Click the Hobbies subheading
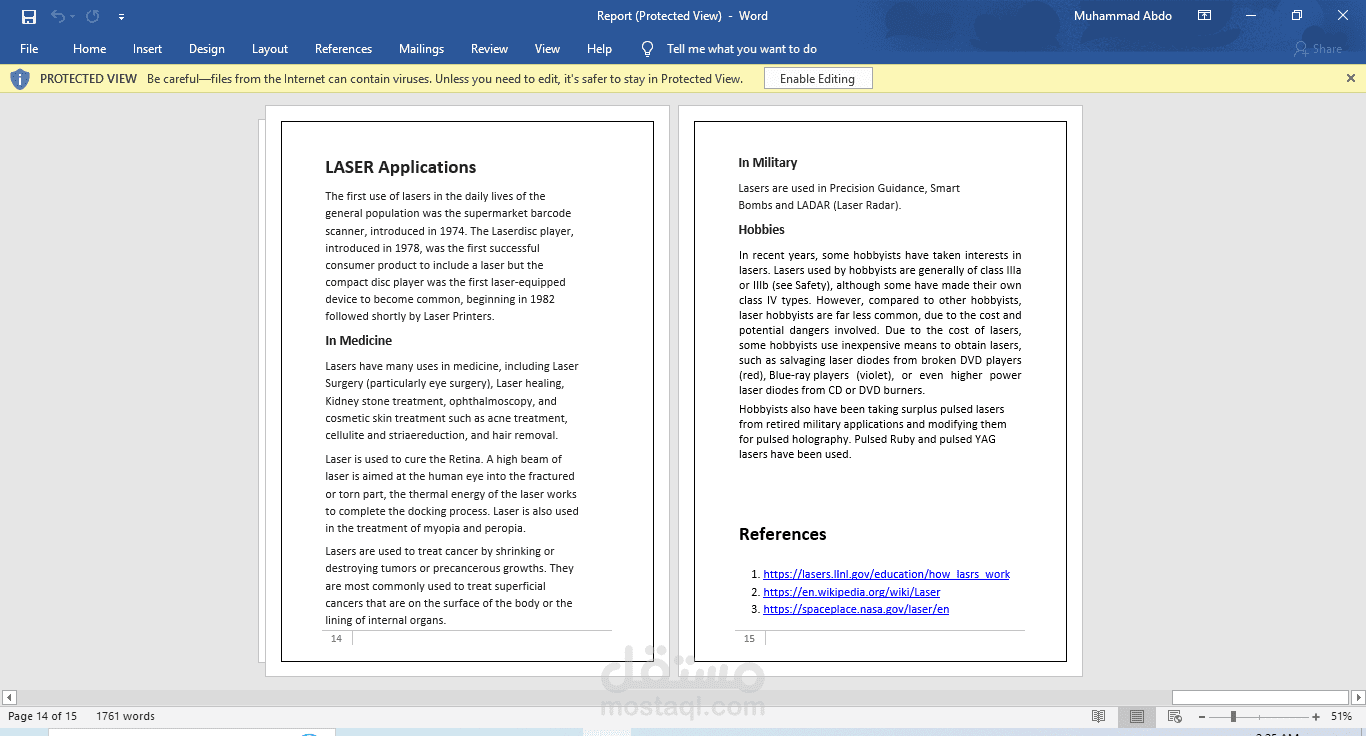This screenshot has width=1366, height=736. (x=761, y=230)
